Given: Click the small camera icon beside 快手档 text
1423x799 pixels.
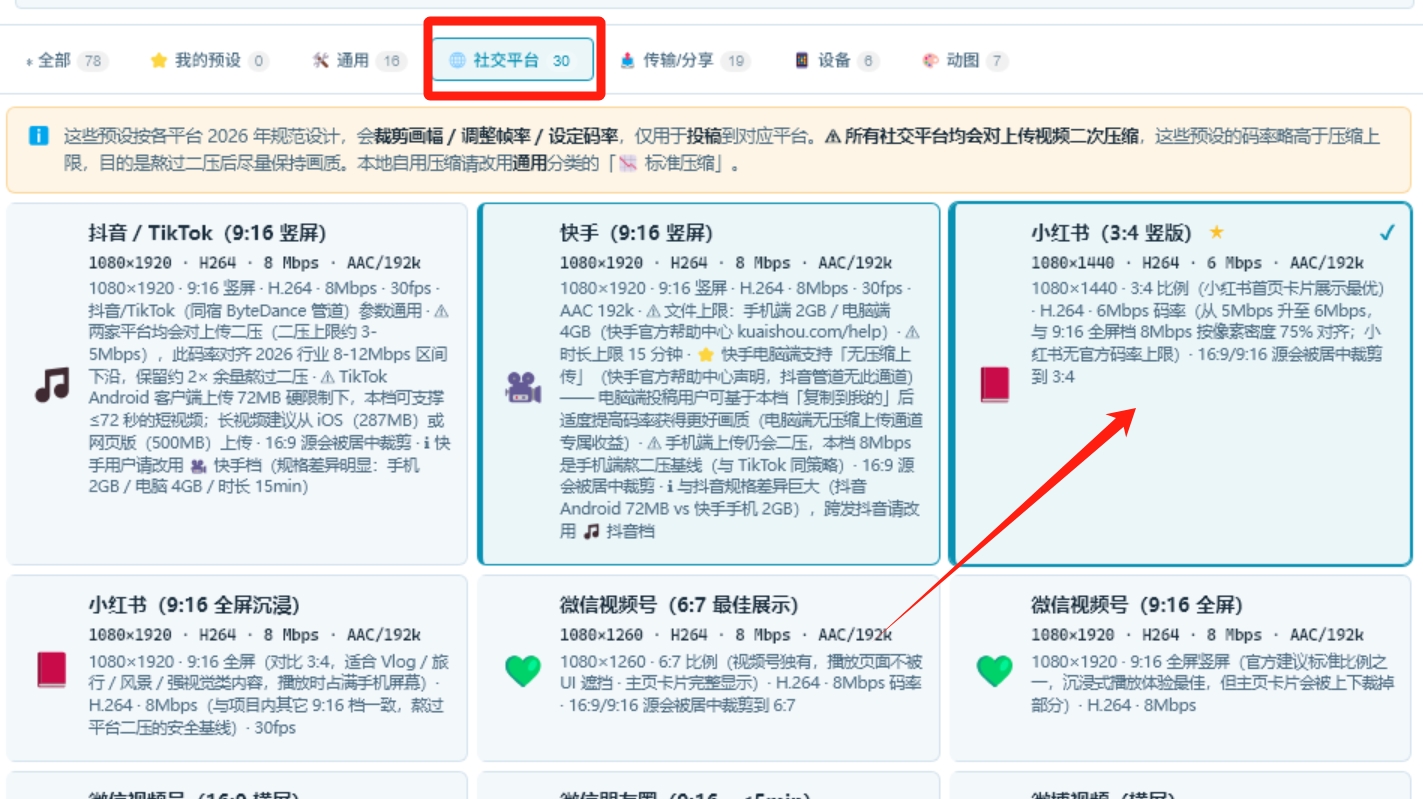Looking at the screenshot, I should [198, 465].
